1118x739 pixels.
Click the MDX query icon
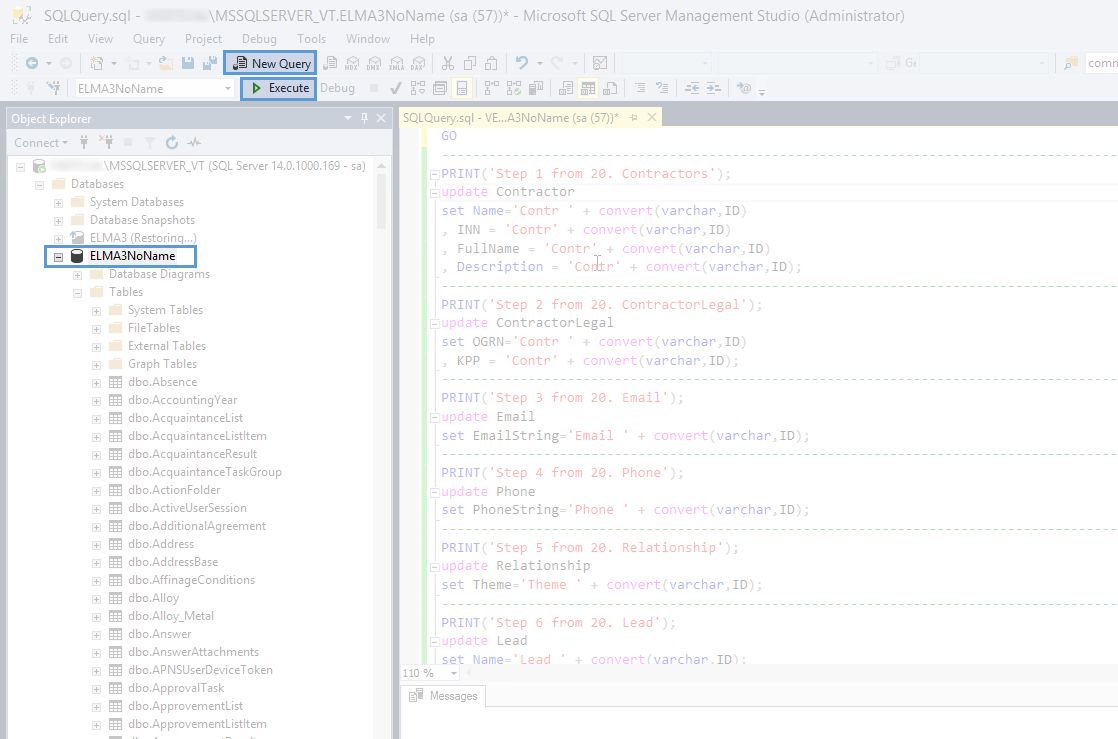(352, 63)
